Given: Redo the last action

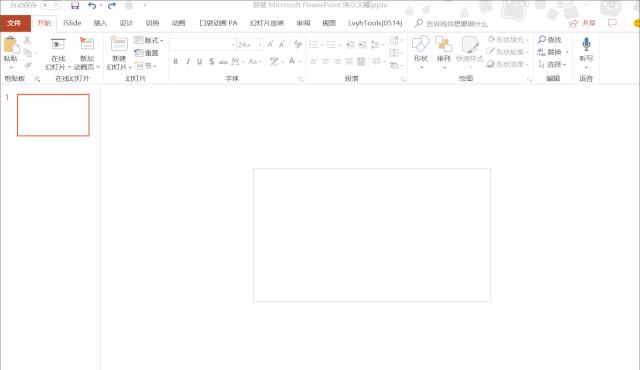Looking at the screenshot, I should pyautogui.click(x=112, y=6).
